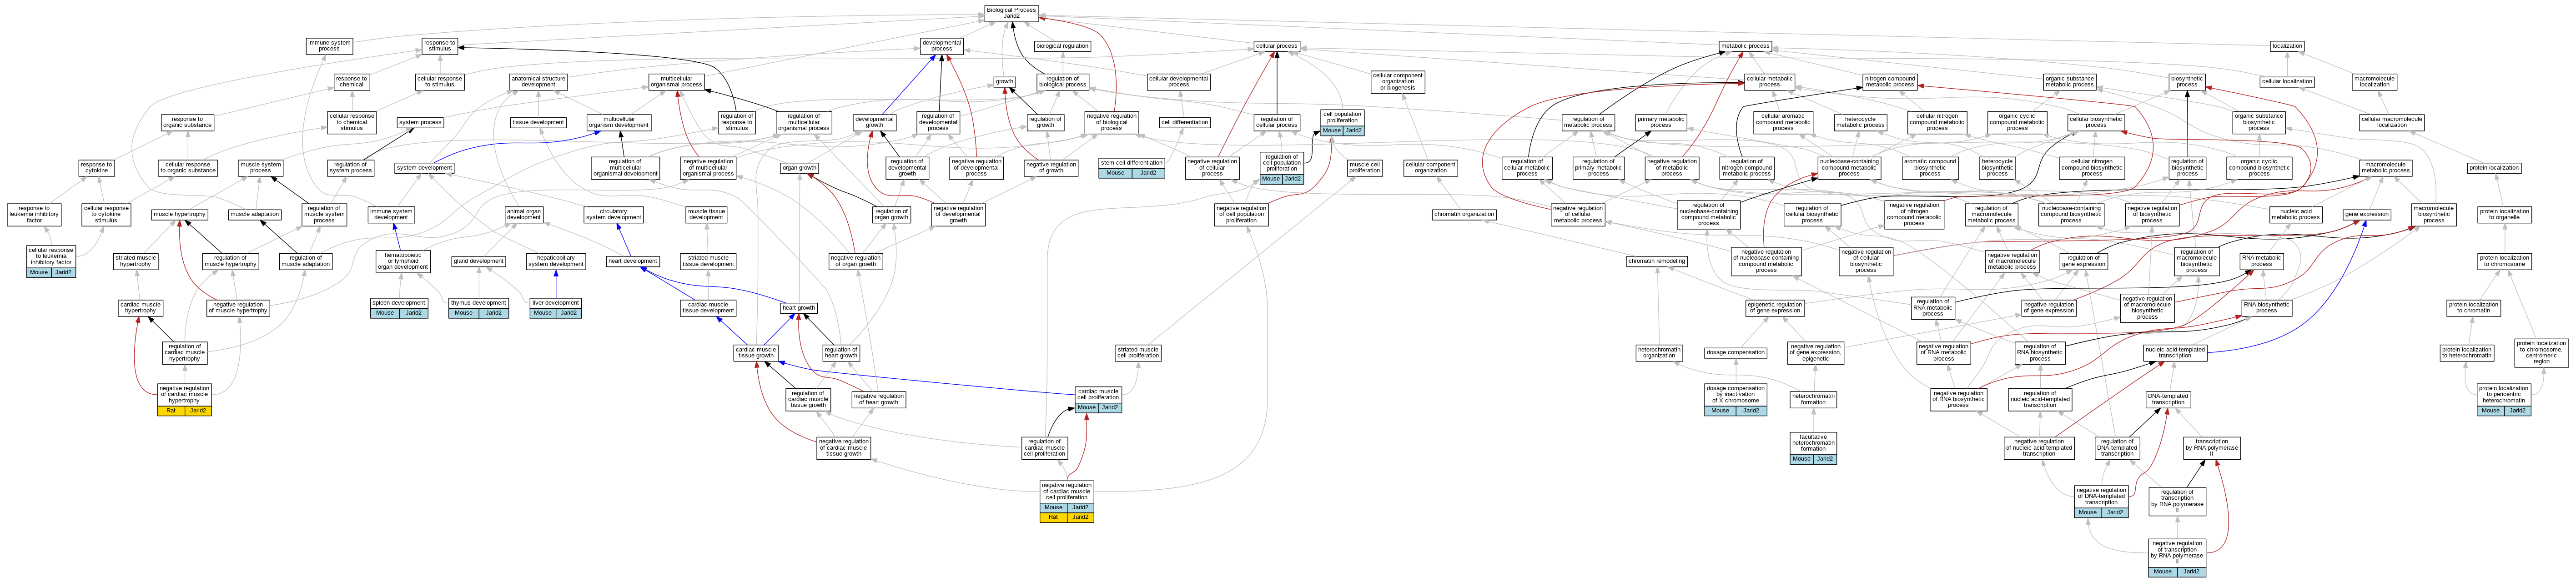Image resolution: width=2576 pixels, height=582 pixels.
Task: Select the 'cellular developmental process' node
Action: coord(1179,82)
